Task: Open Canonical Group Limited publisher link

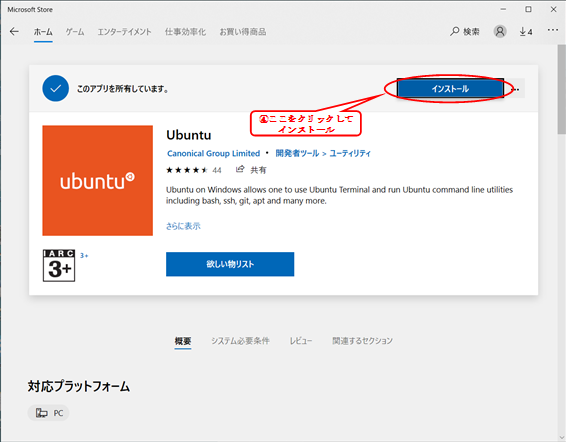Action: point(213,153)
